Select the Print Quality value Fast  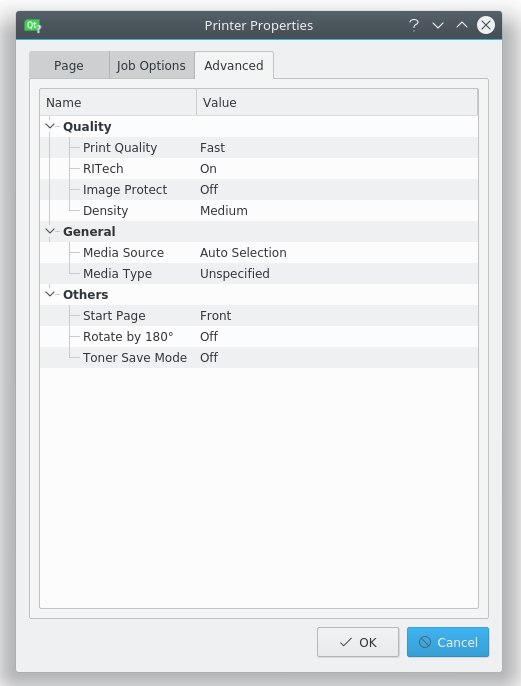(213, 147)
